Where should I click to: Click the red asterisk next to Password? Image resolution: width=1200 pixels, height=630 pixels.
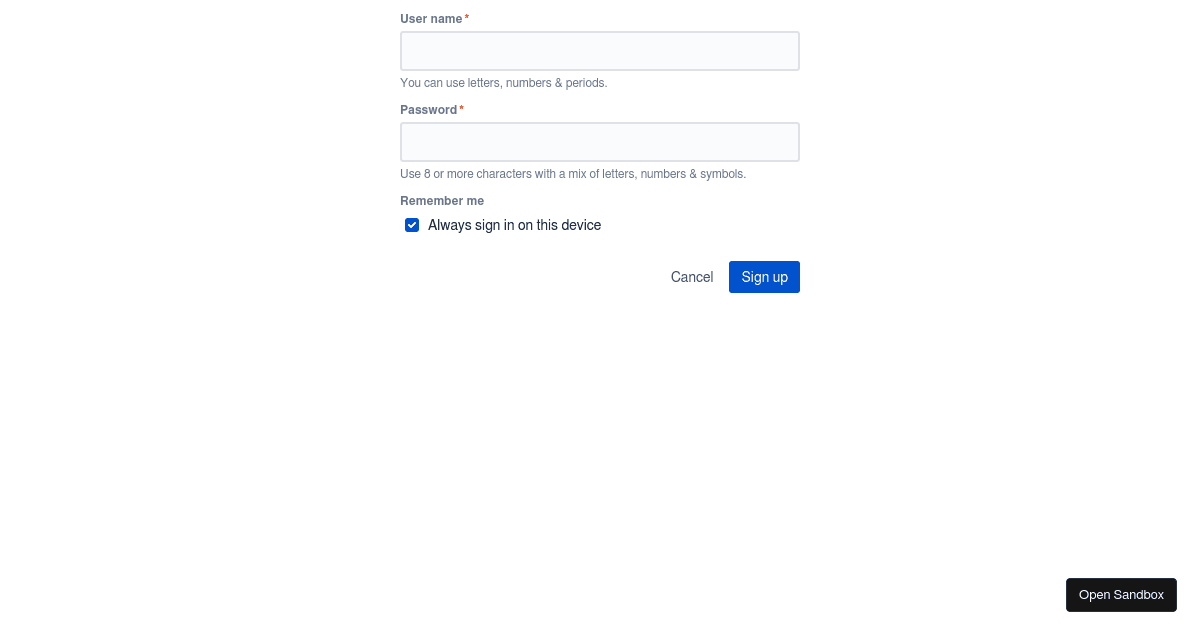461,107
